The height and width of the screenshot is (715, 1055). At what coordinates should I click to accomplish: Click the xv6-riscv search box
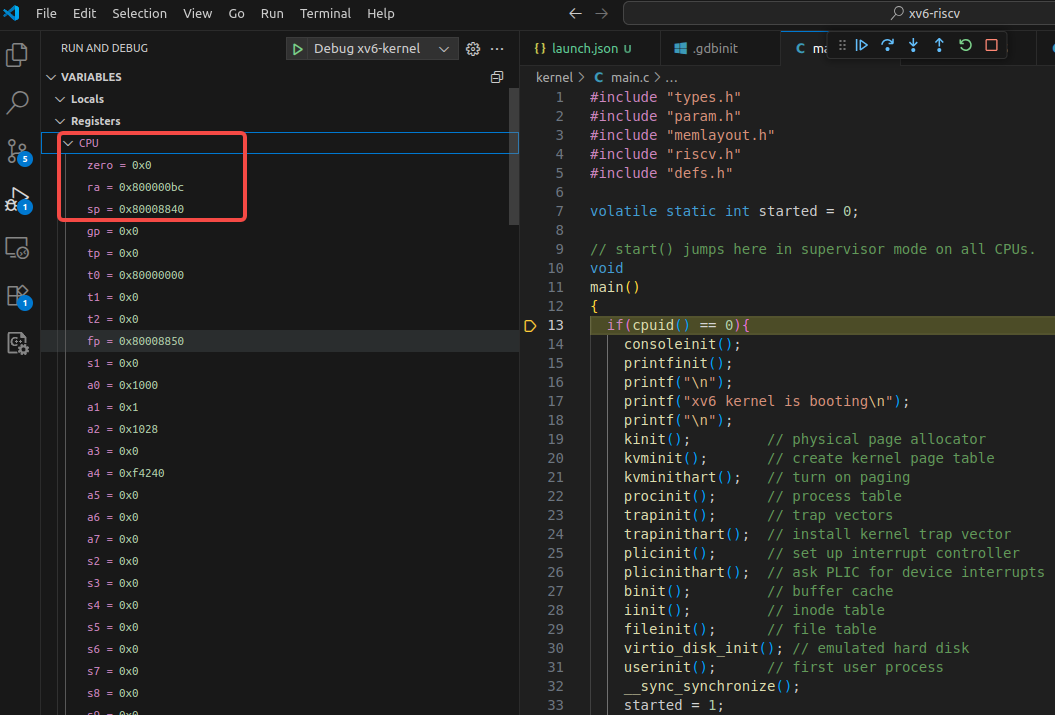[839, 13]
